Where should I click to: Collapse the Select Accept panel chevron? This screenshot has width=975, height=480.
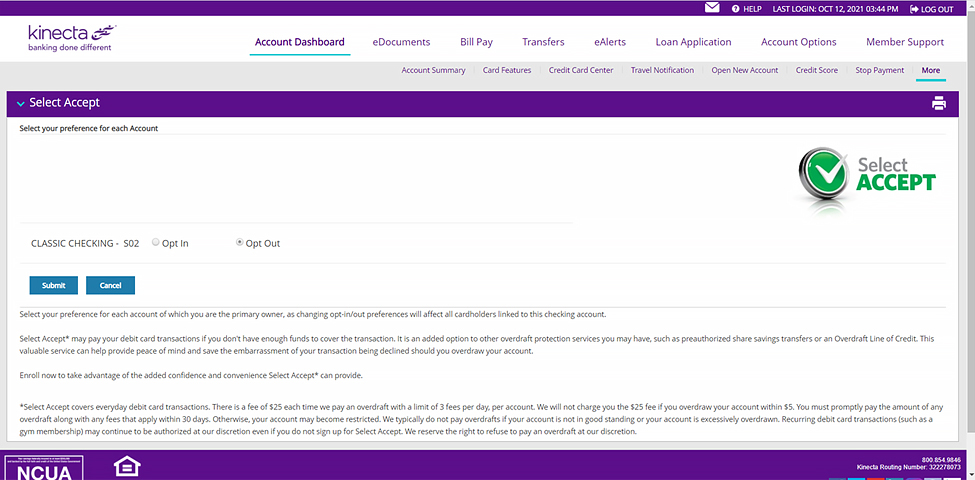pos(20,103)
